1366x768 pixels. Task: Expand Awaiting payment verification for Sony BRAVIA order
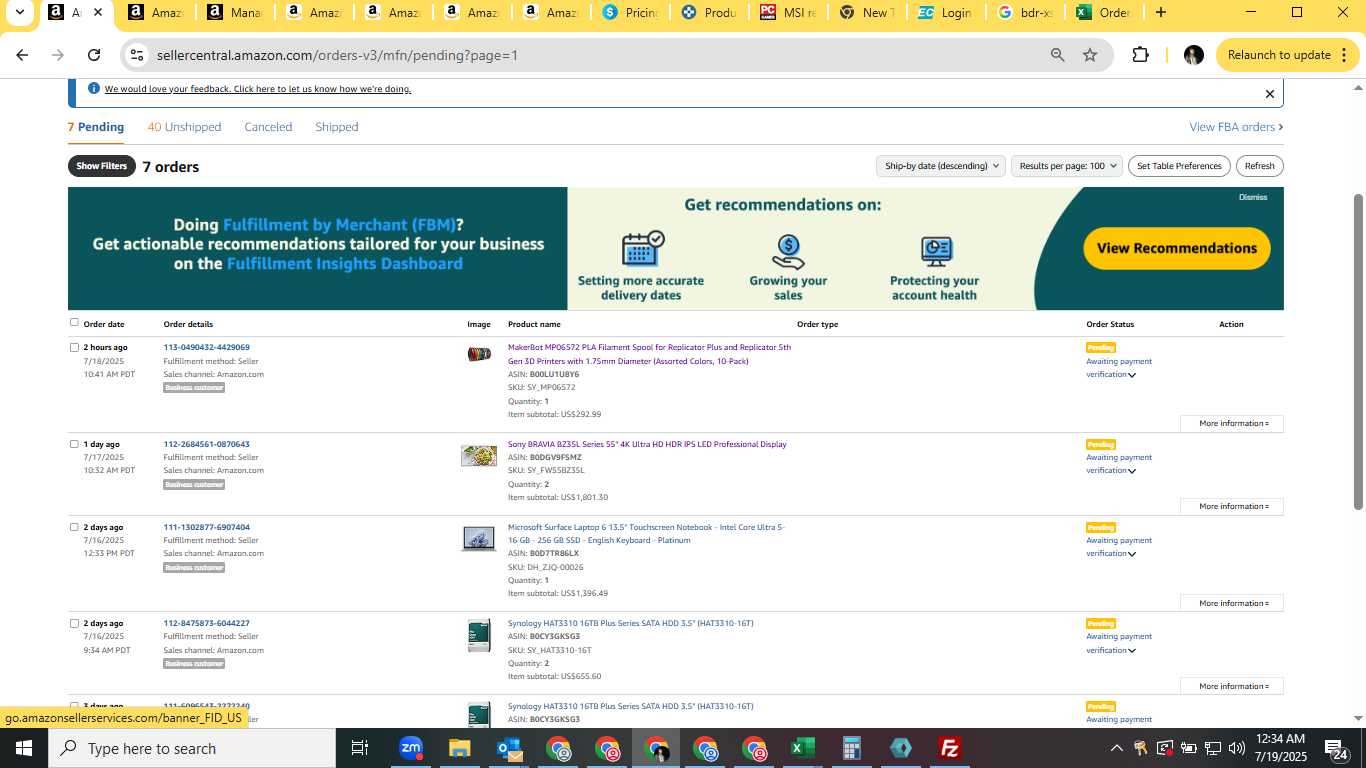point(1119,464)
